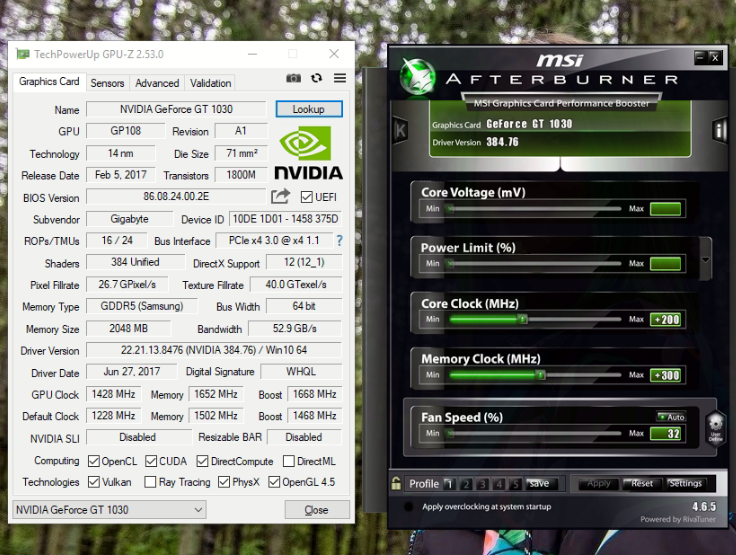
Task: Click the Name field NVIDIA GeForce GT 1030
Action: (176, 109)
